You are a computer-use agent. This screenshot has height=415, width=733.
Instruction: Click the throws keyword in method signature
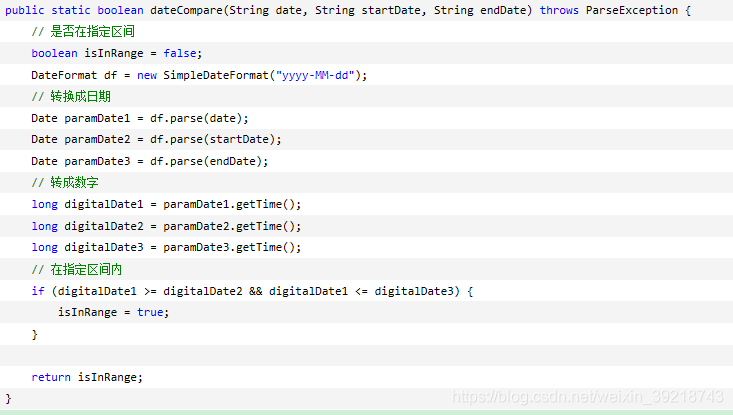pos(559,10)
